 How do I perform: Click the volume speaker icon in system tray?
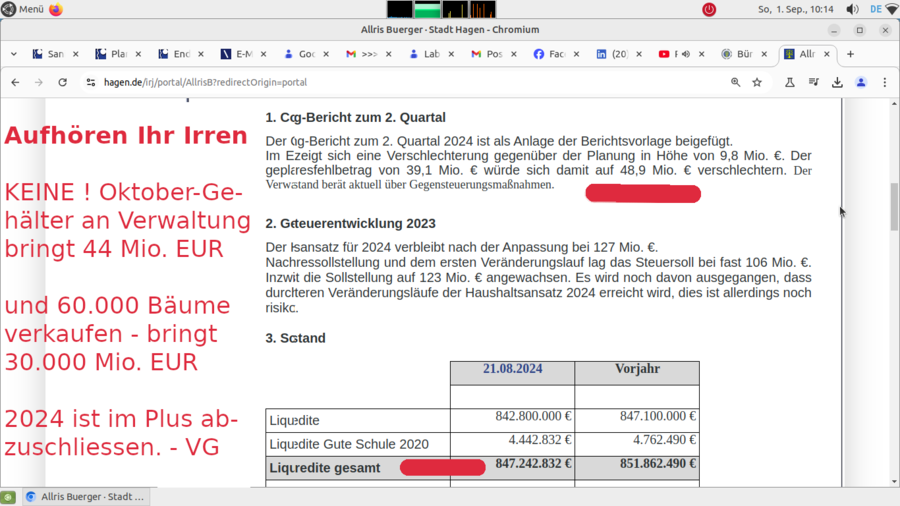pos(853,9)
